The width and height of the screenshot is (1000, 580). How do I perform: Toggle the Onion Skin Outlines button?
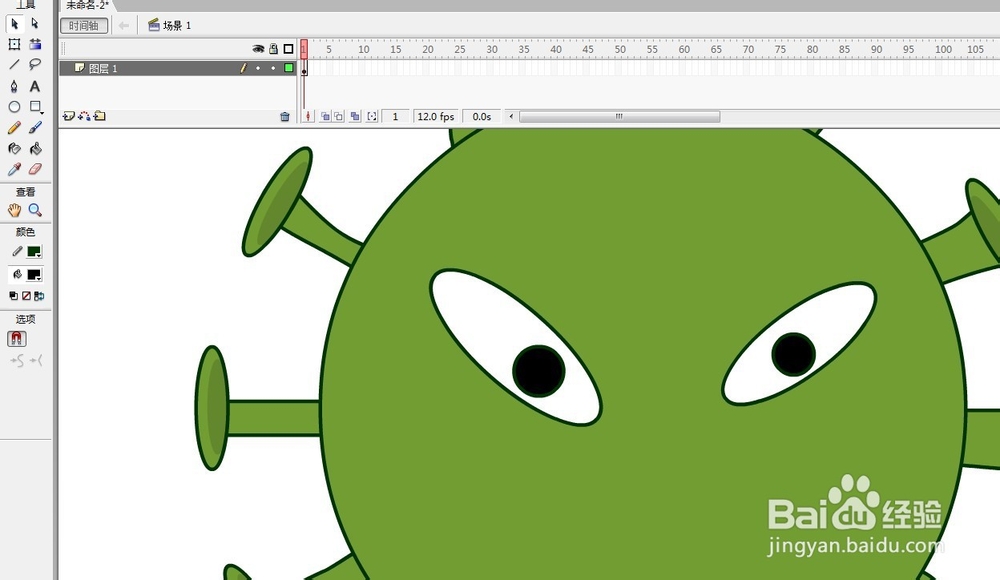tap(339, 117)
